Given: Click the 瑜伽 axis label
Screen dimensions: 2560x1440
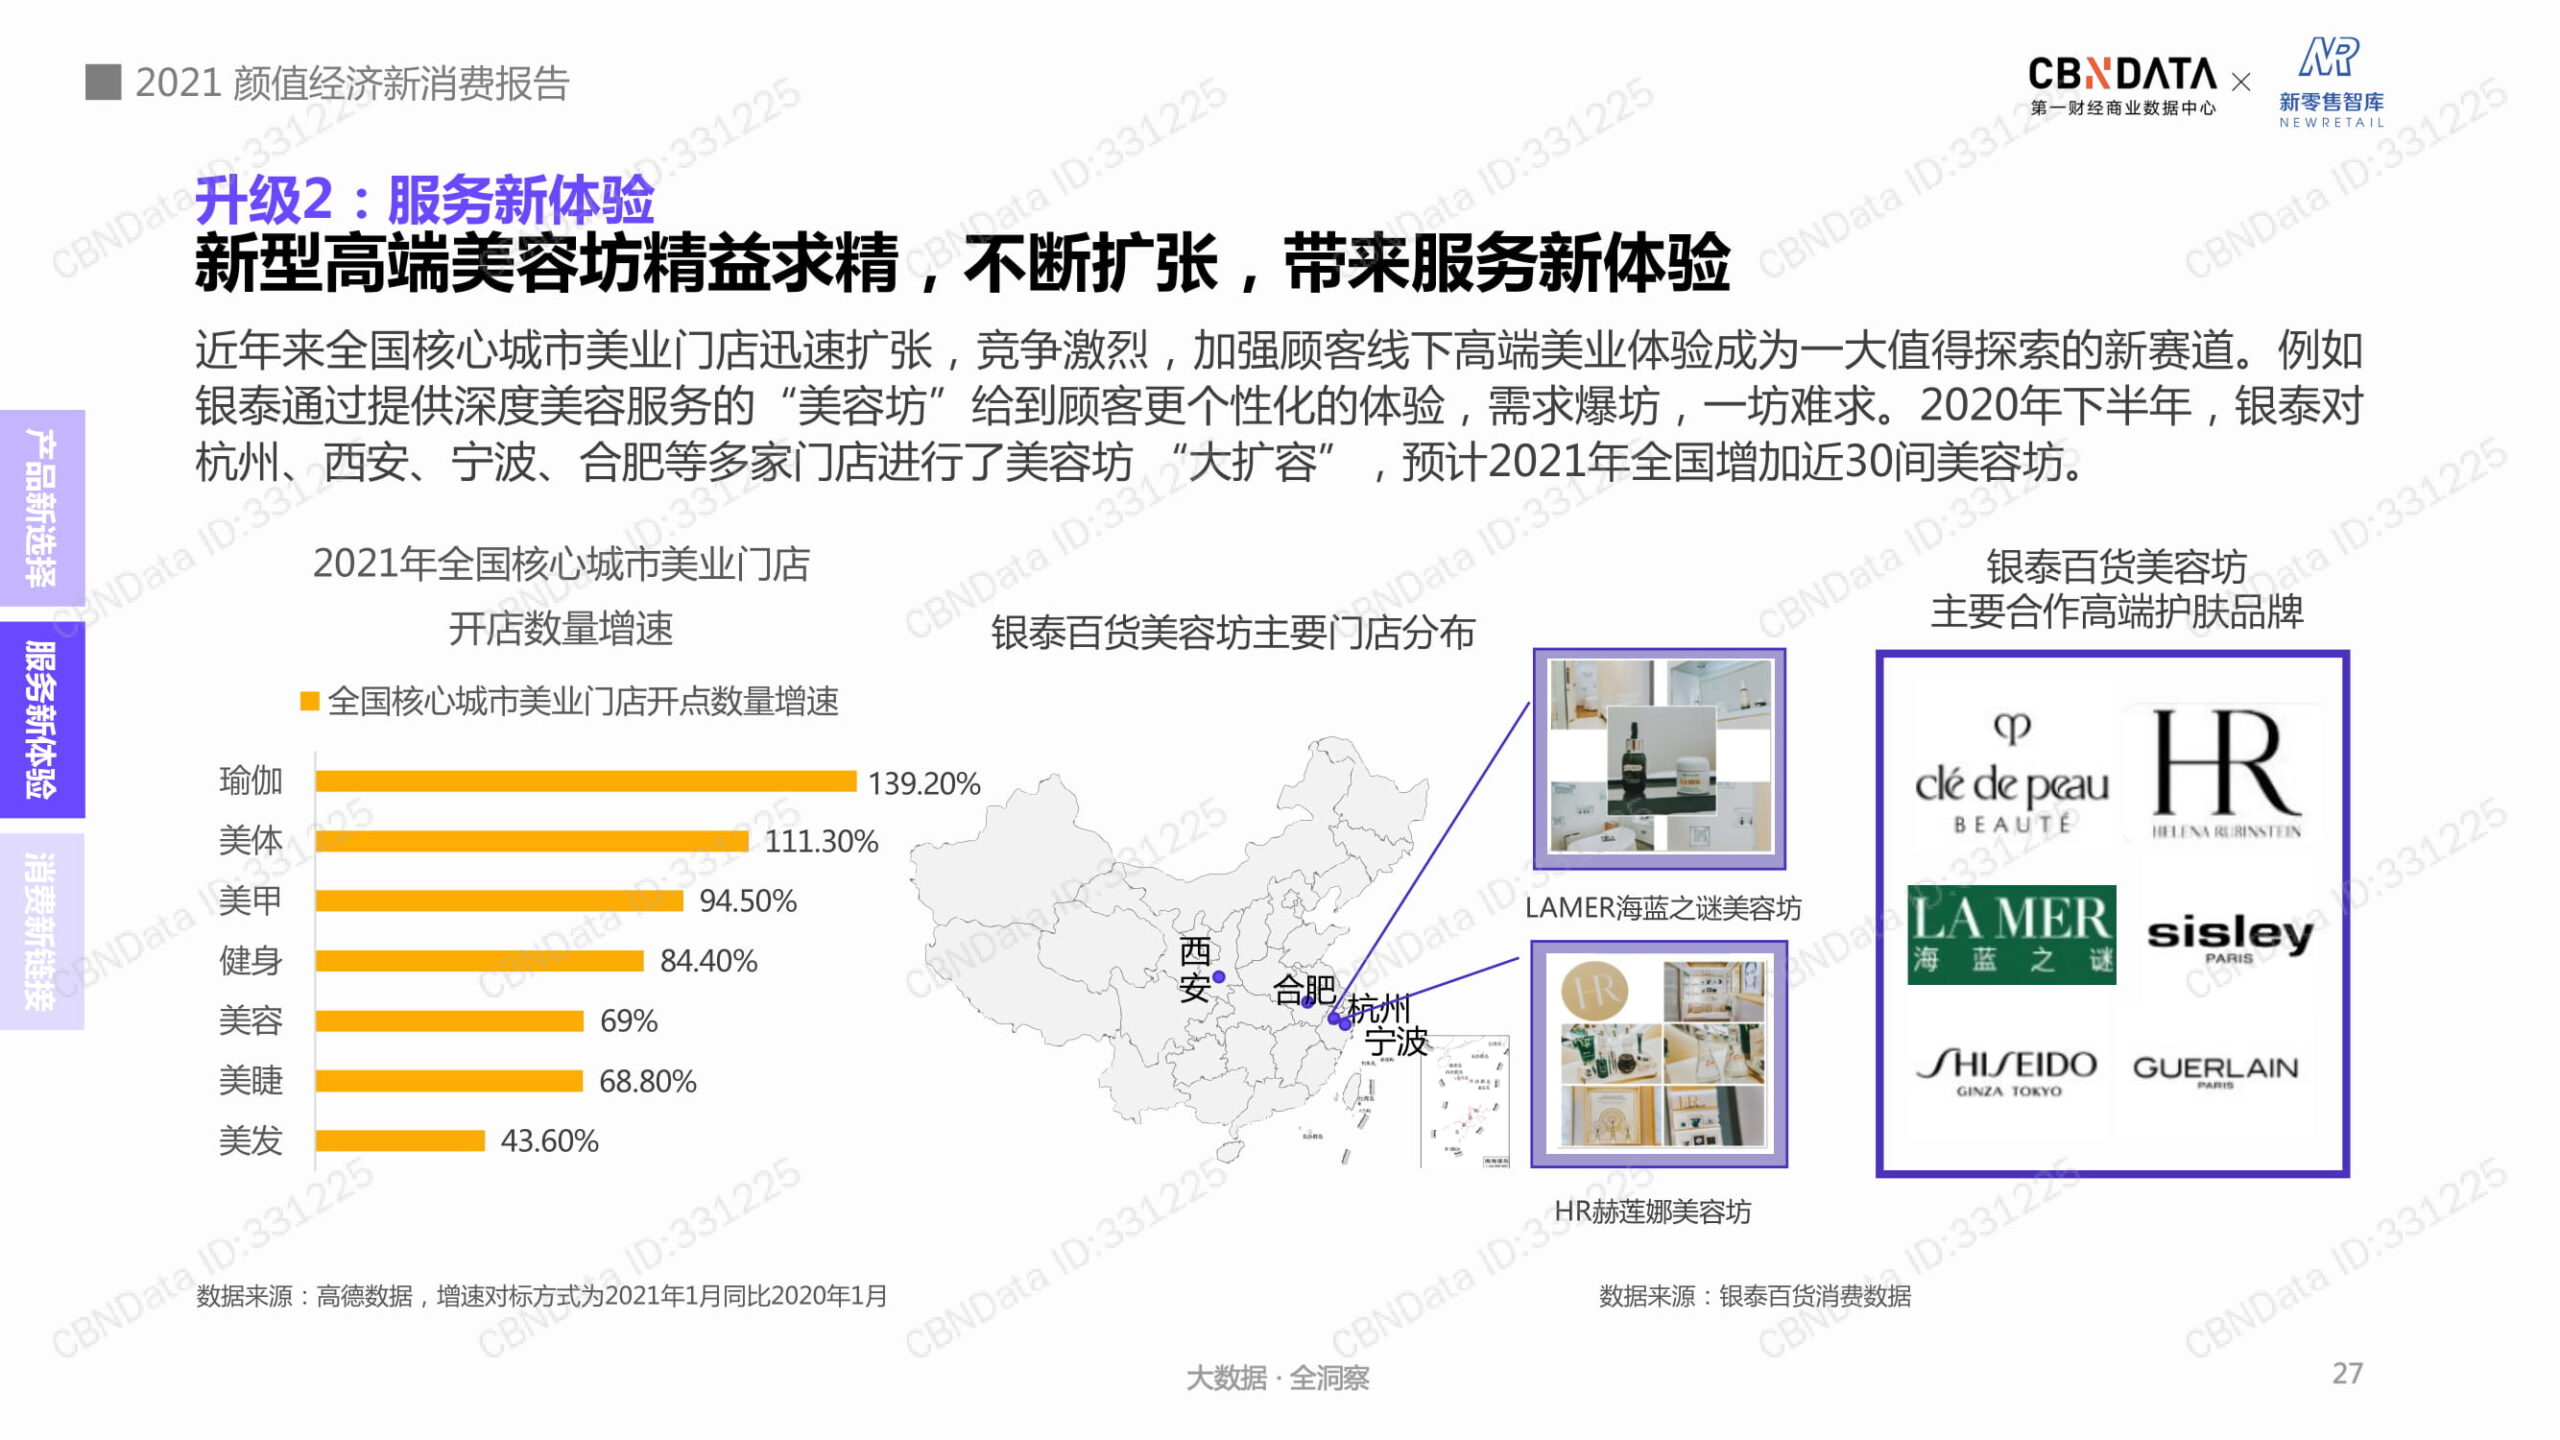Looking at the screenshot, I should (250, 781).
